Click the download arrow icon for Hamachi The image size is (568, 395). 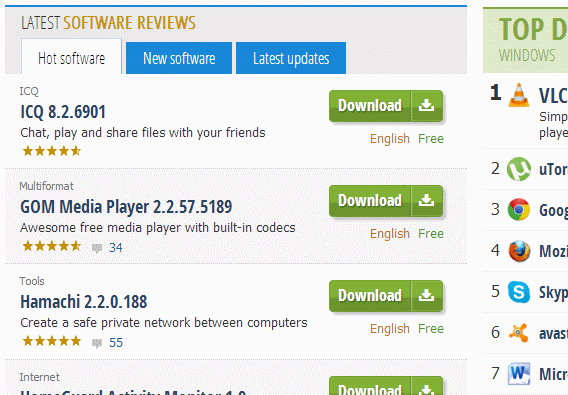tap(427, 296)
